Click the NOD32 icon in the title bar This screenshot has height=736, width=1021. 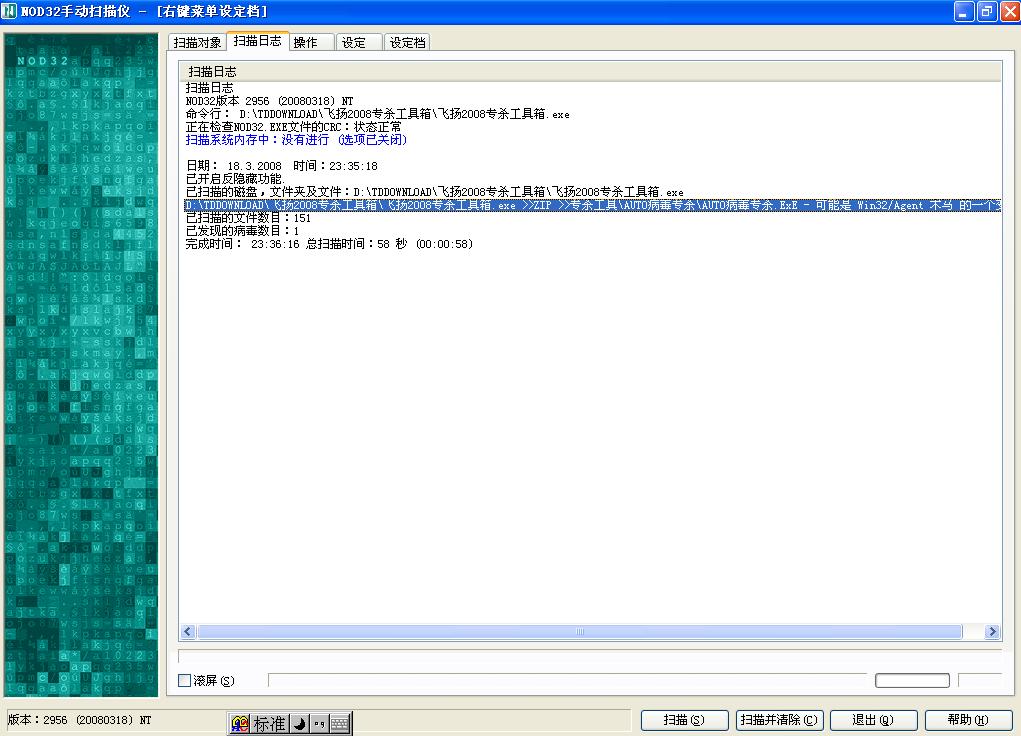pyautogui.click(x=9, y=11)
